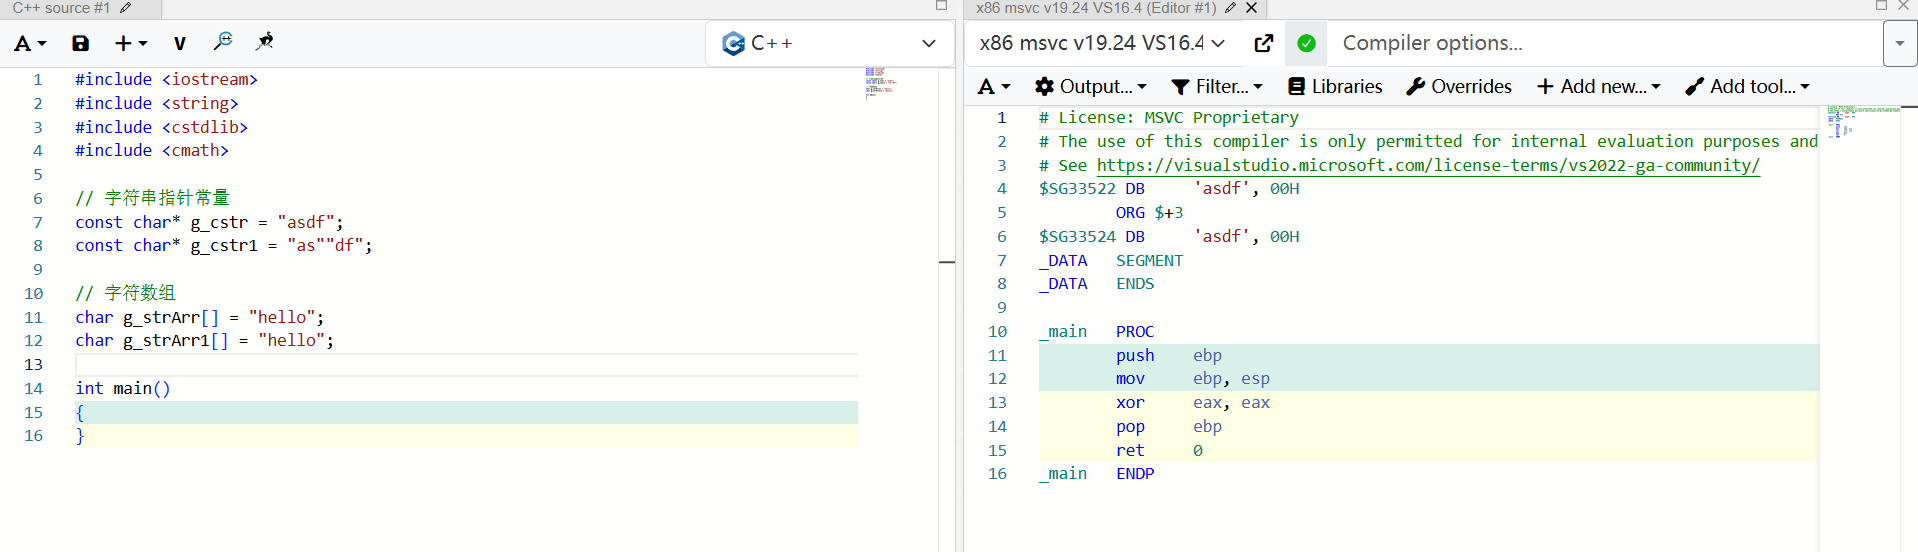
Task: Rename compiler tab using its pencil icon
Action: [x=1231, y=8]
